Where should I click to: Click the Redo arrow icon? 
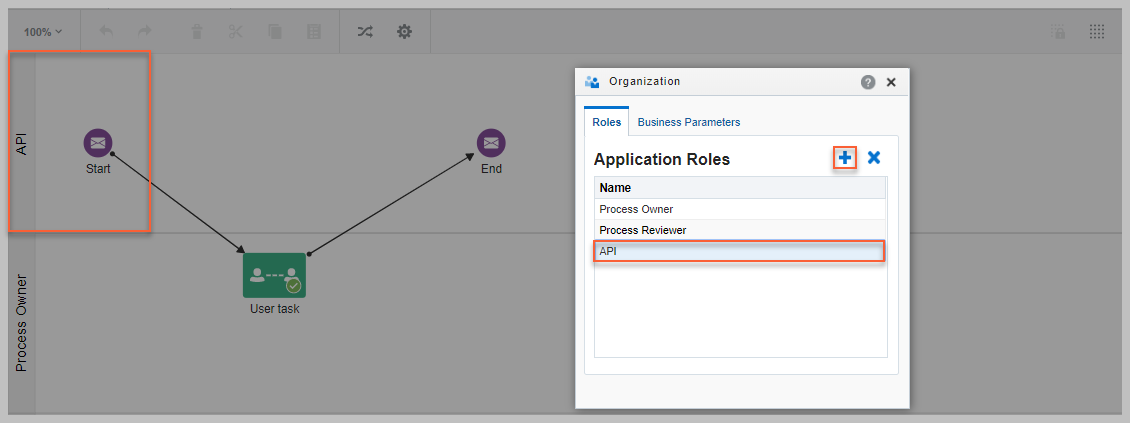coord(145,32)
